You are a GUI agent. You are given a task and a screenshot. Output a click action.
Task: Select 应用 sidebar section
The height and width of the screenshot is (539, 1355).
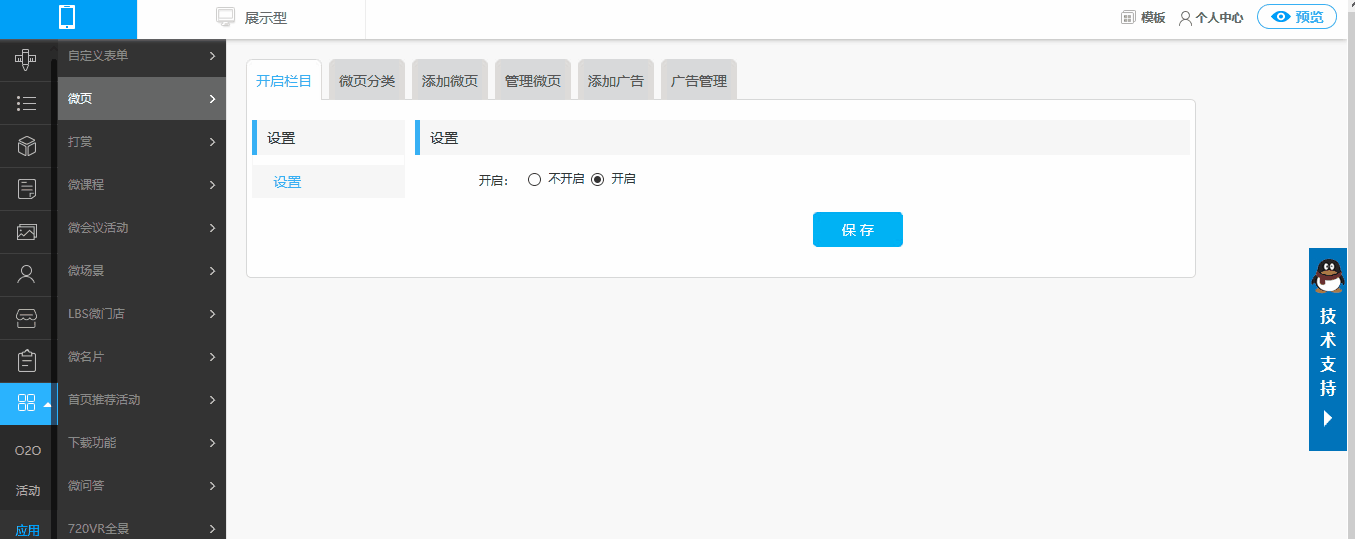(28, 530)
